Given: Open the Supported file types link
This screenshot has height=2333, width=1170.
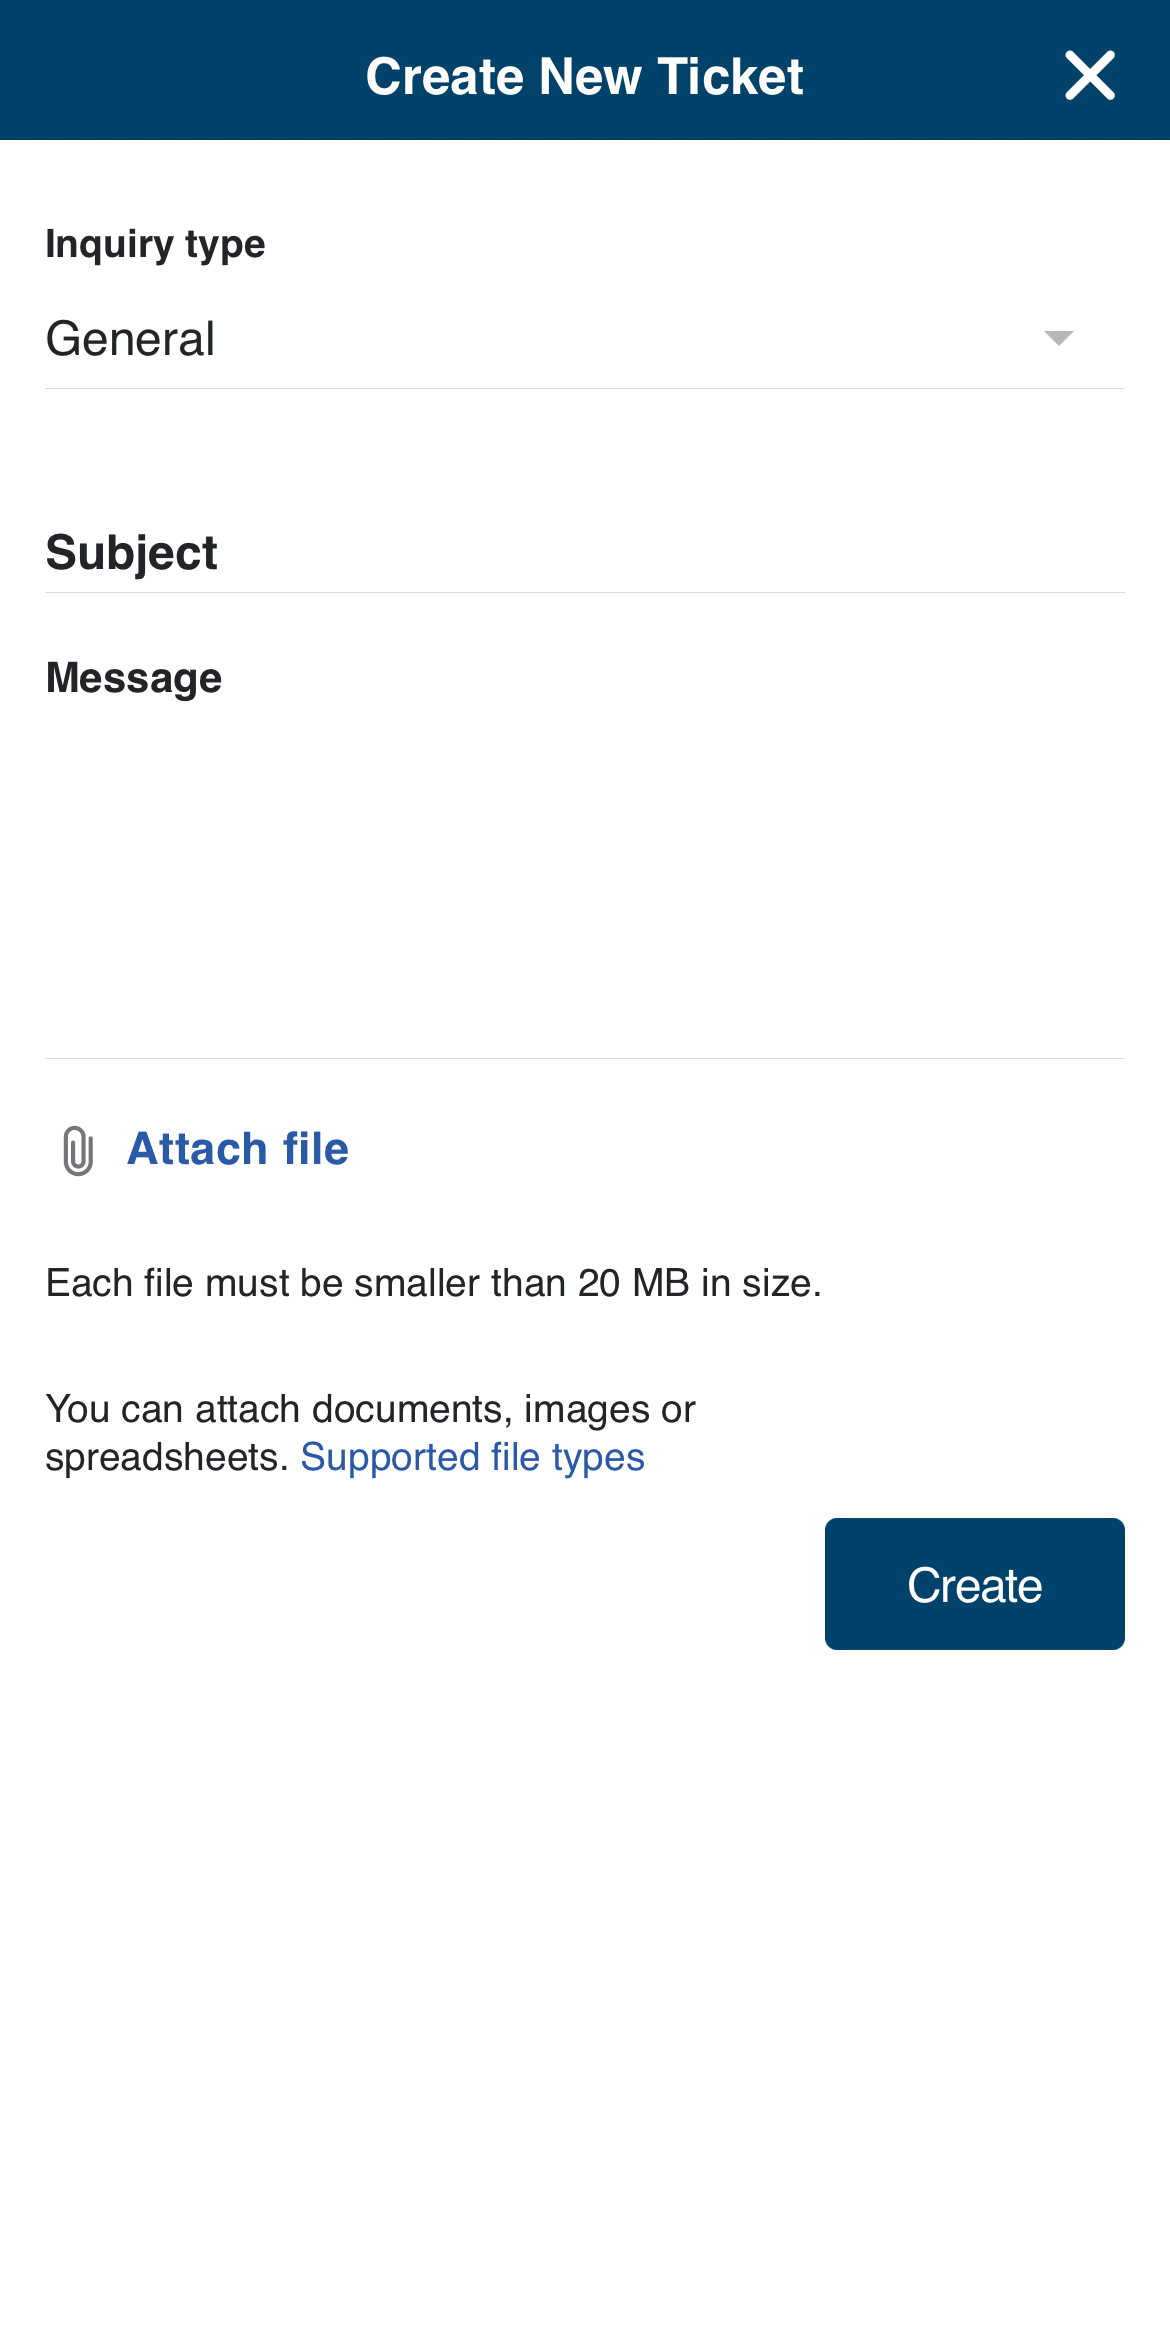Looking at the screenshot, I should click(472, 1458).
